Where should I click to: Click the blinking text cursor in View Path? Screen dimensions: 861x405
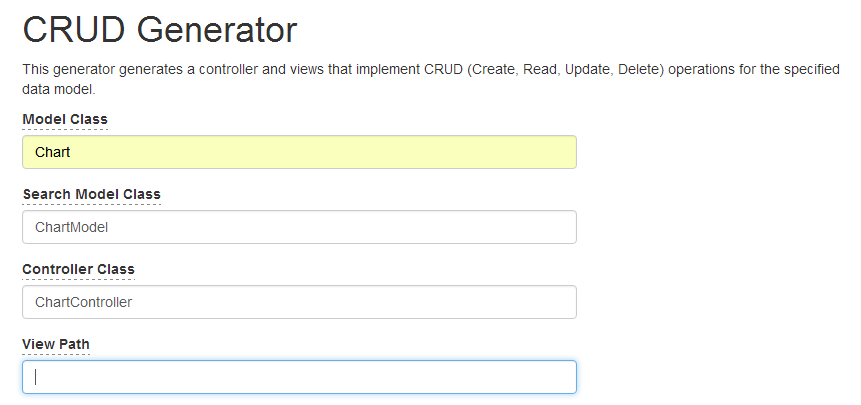36,377
